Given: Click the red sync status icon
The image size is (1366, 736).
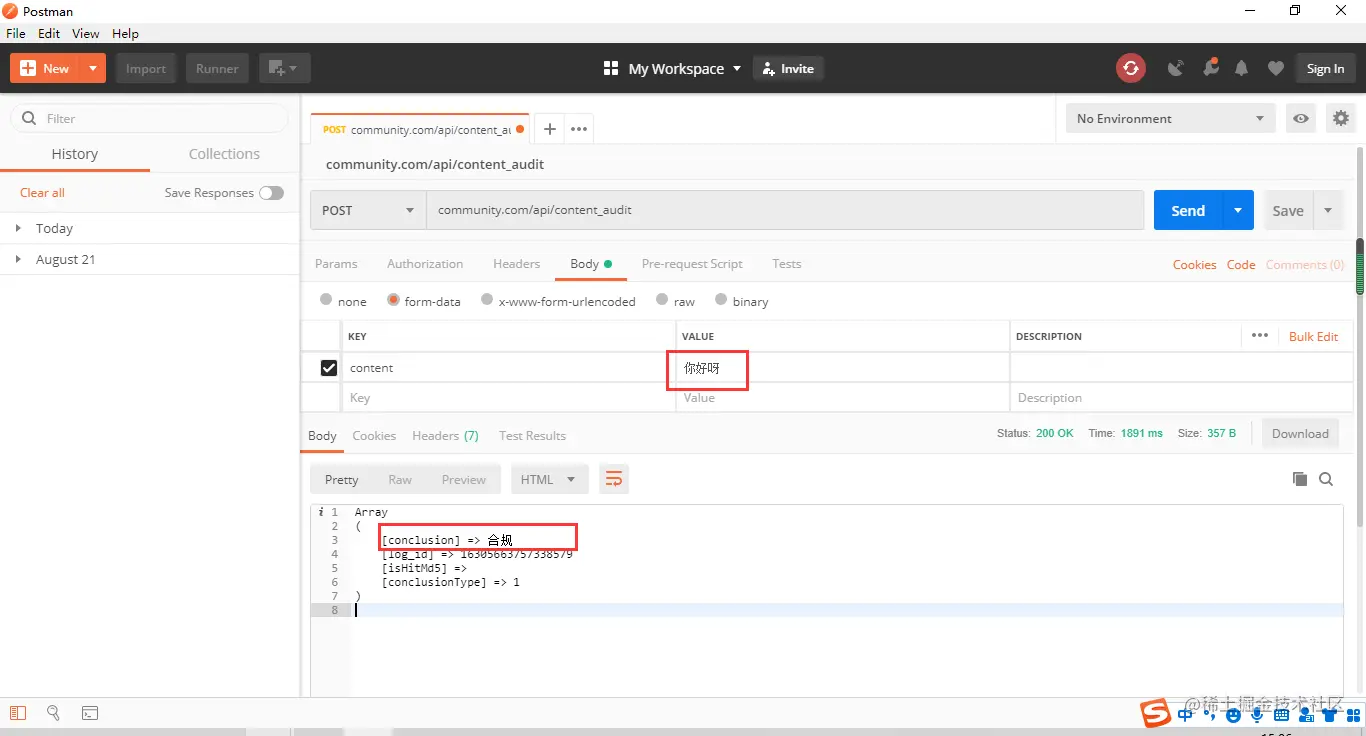Looking at the screenshot, I should tap(1131, 68).
